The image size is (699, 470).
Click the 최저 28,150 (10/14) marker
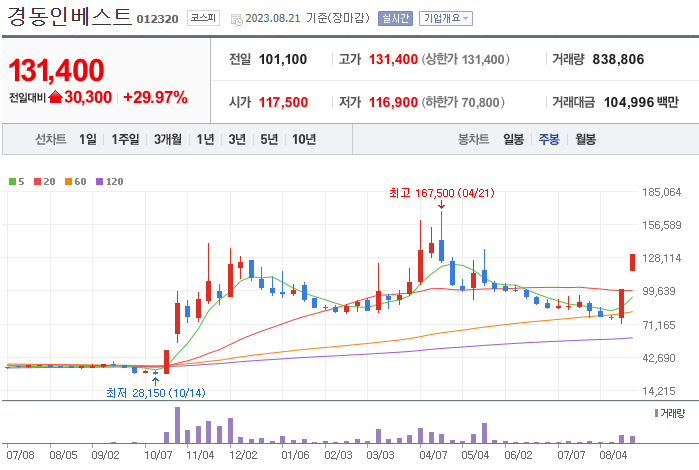156,393
